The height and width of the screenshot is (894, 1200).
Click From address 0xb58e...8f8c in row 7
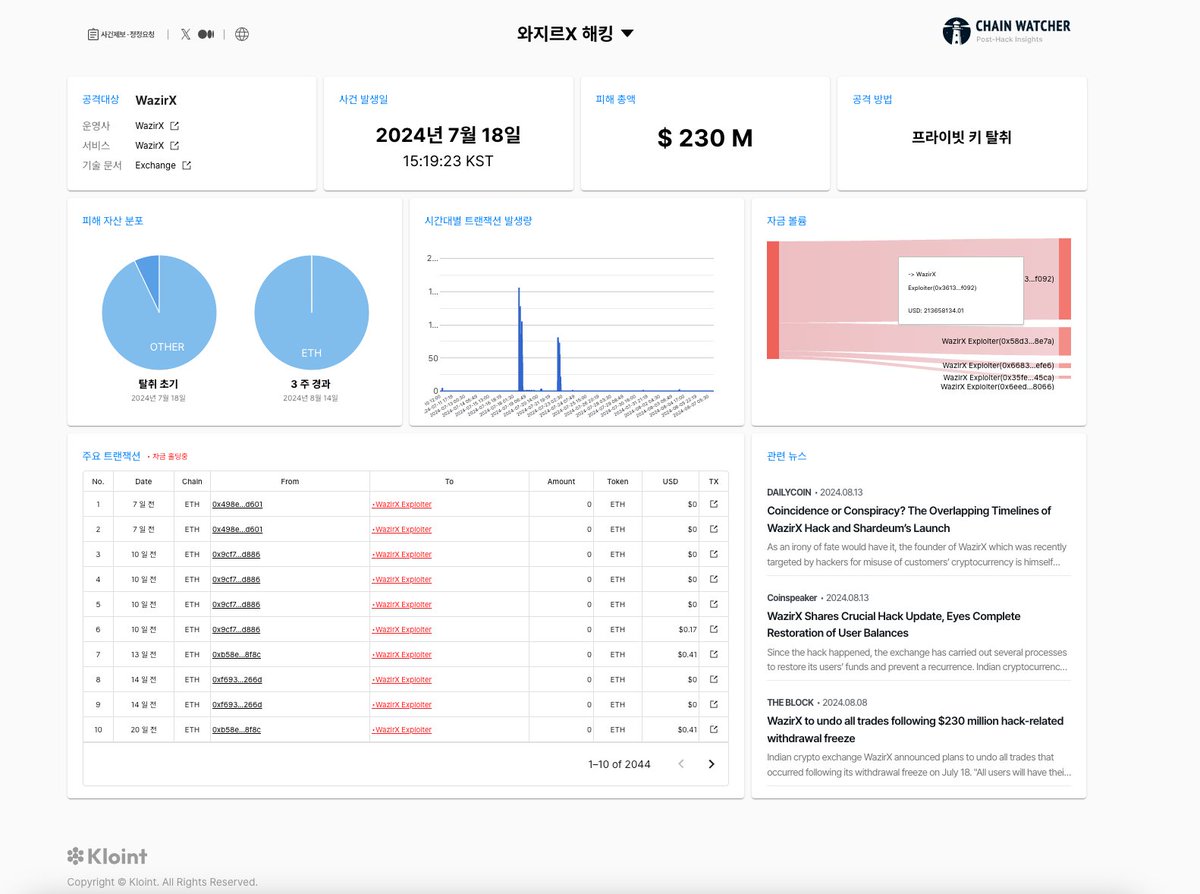coord(236,654)
